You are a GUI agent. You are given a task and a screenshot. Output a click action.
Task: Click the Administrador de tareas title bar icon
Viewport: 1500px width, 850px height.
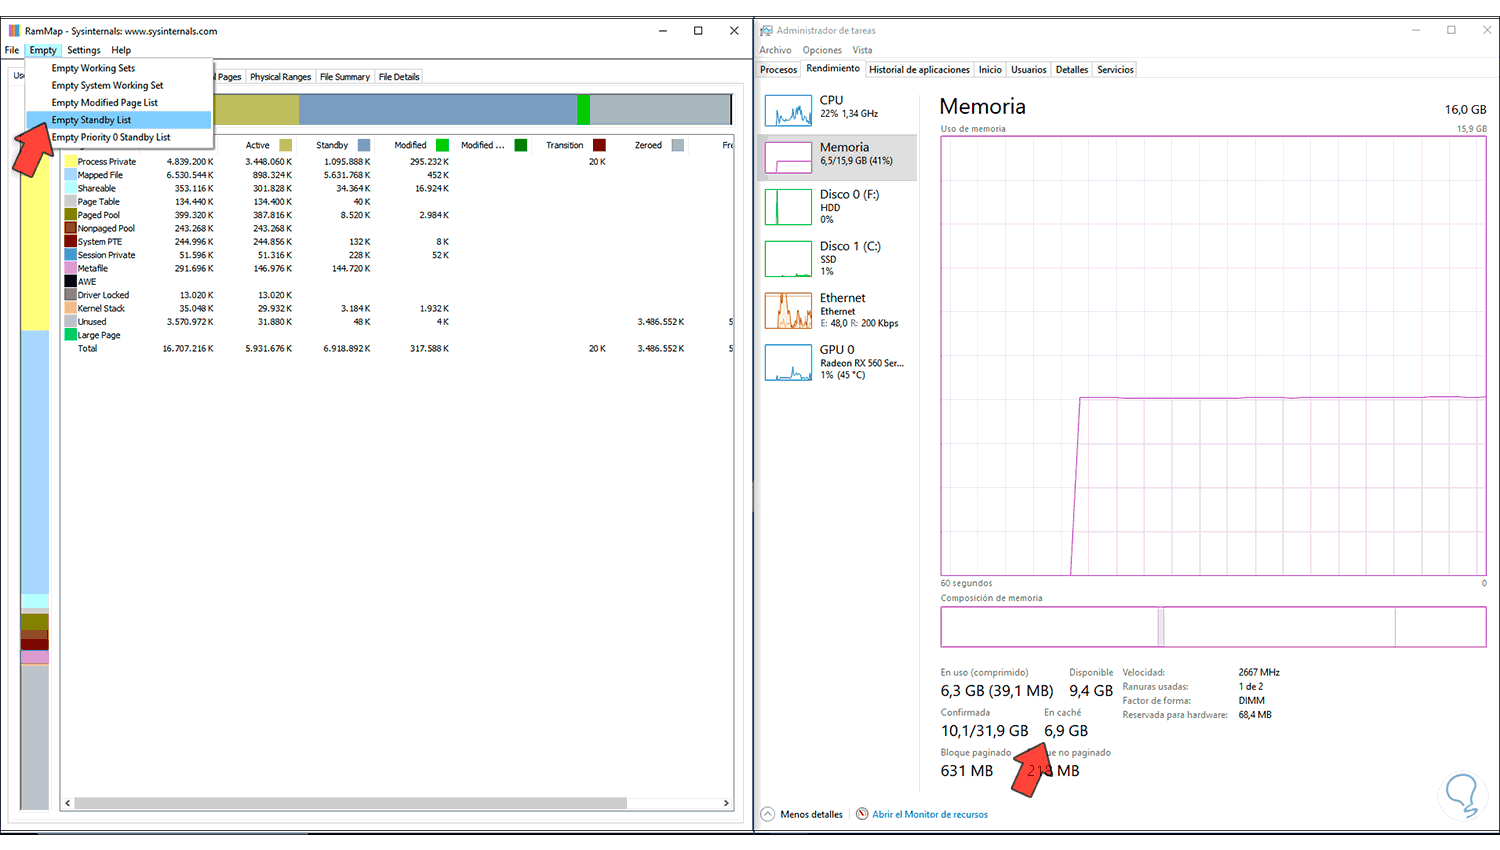click(766, 31)
